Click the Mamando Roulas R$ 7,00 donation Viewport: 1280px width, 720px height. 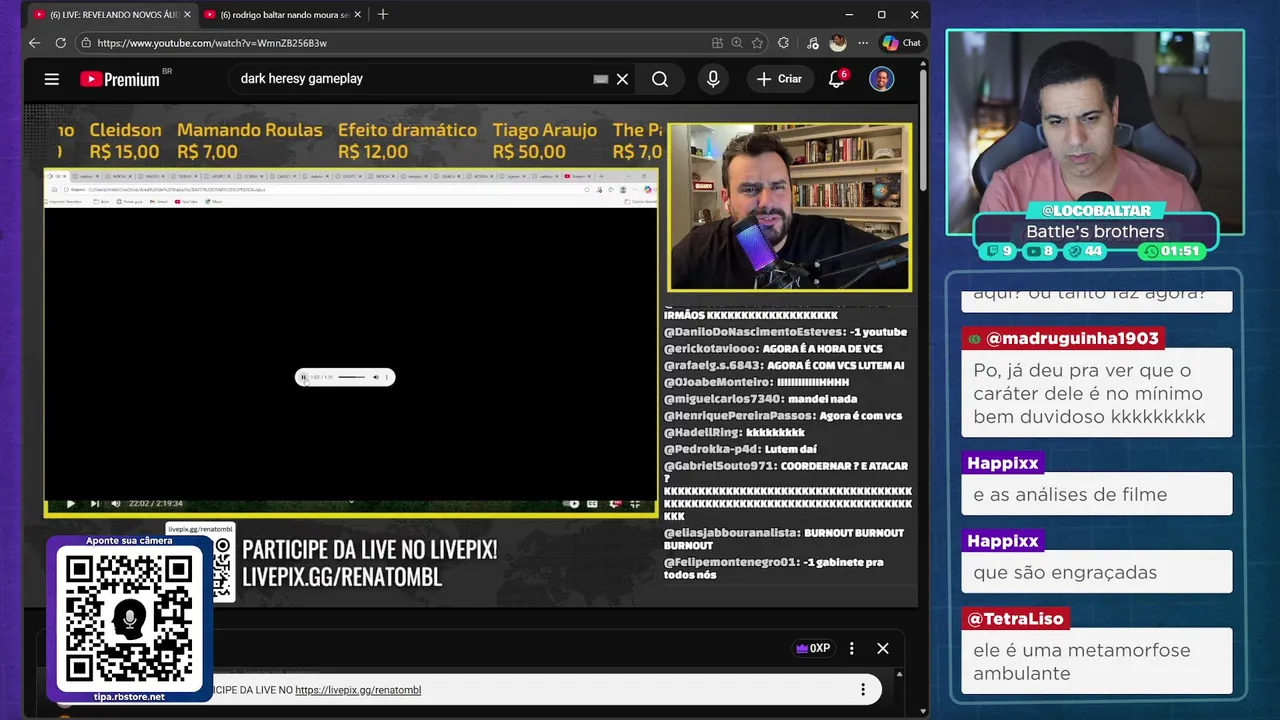pos(249,141)
